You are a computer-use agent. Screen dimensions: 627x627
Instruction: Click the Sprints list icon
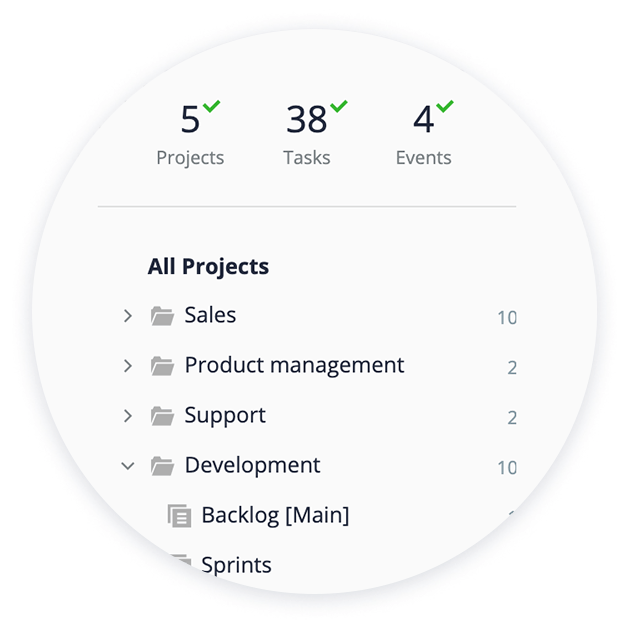point(179,562)
